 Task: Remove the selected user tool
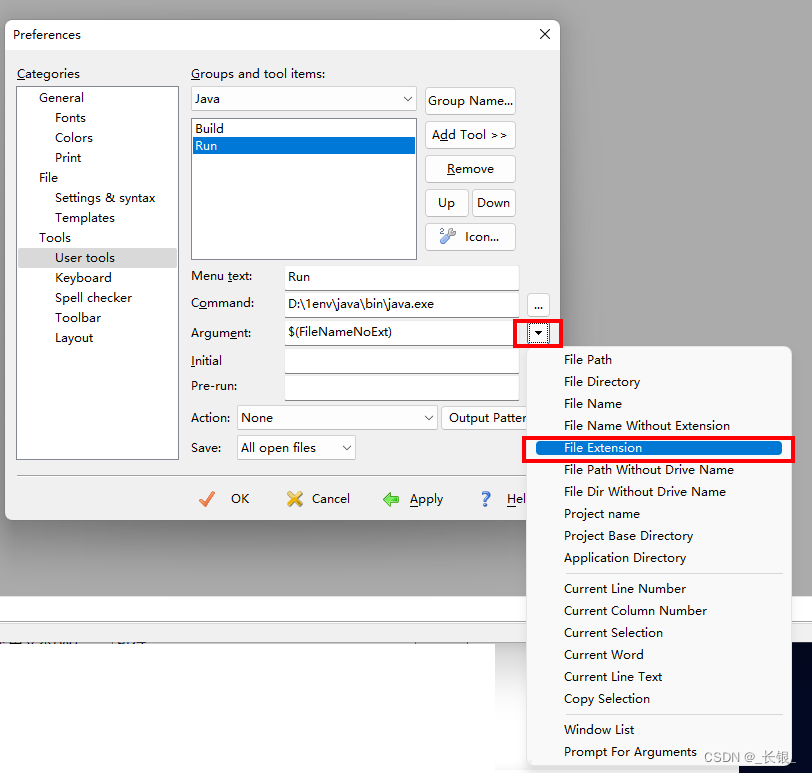pos(470,169)
